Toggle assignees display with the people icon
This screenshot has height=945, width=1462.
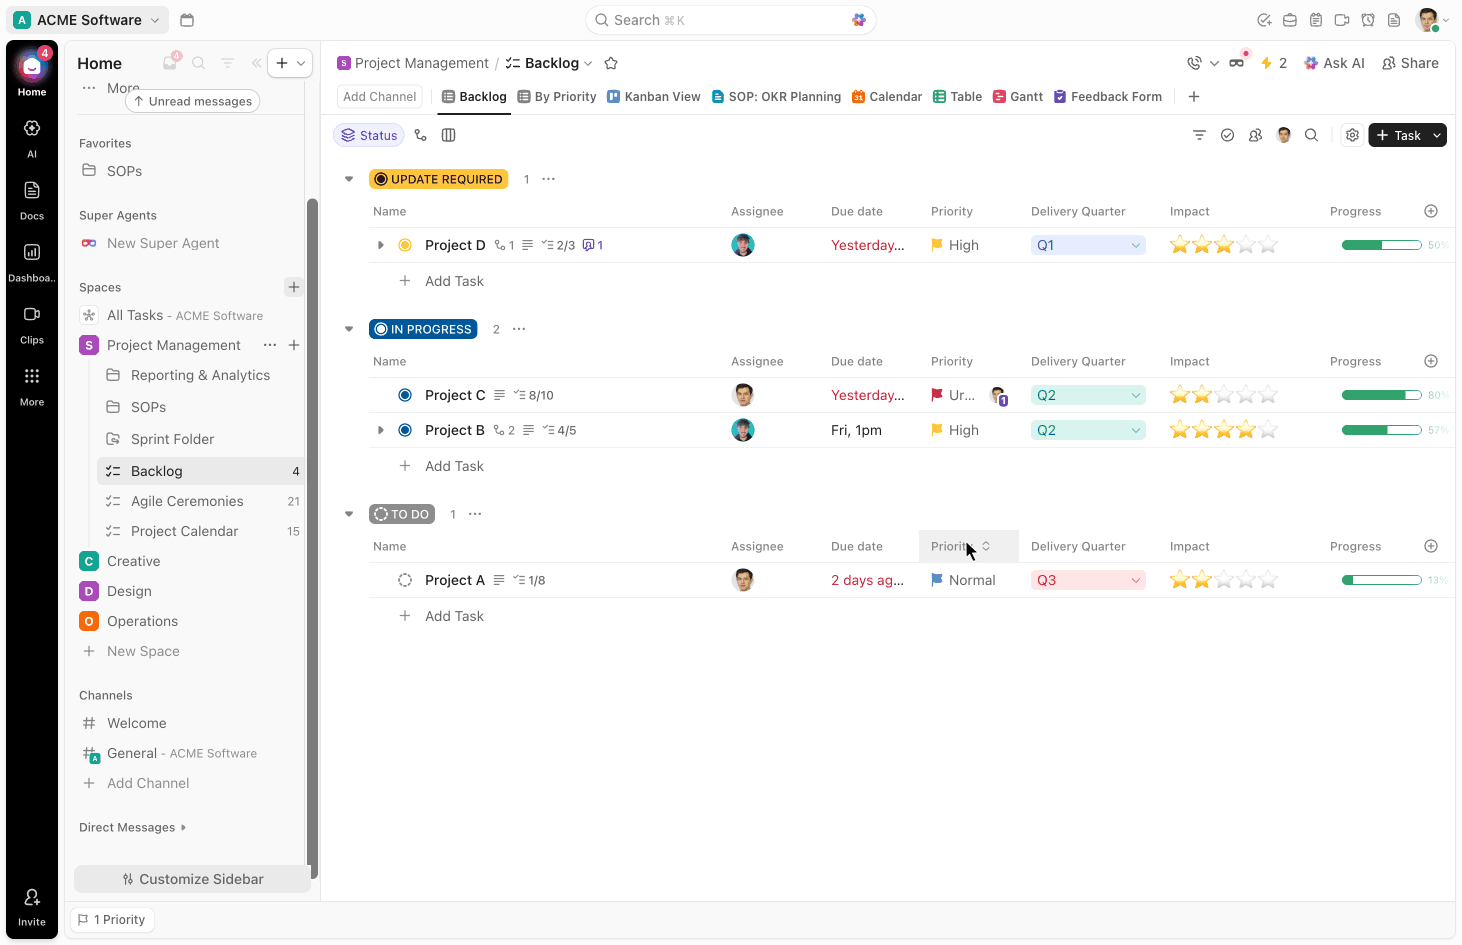[1255, 134]
